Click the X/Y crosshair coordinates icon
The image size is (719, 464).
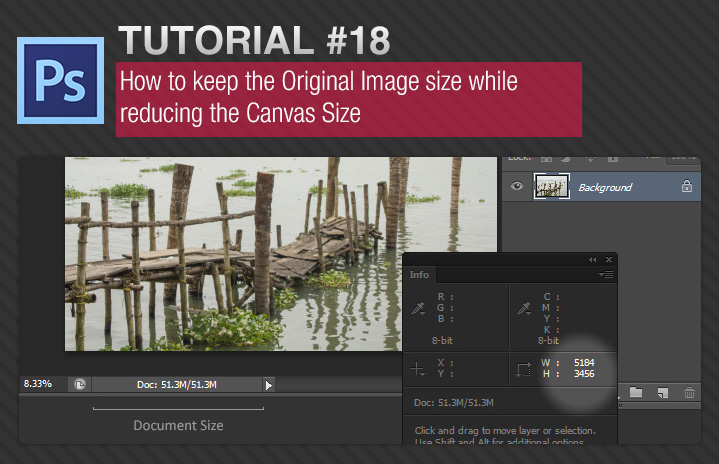418,369
